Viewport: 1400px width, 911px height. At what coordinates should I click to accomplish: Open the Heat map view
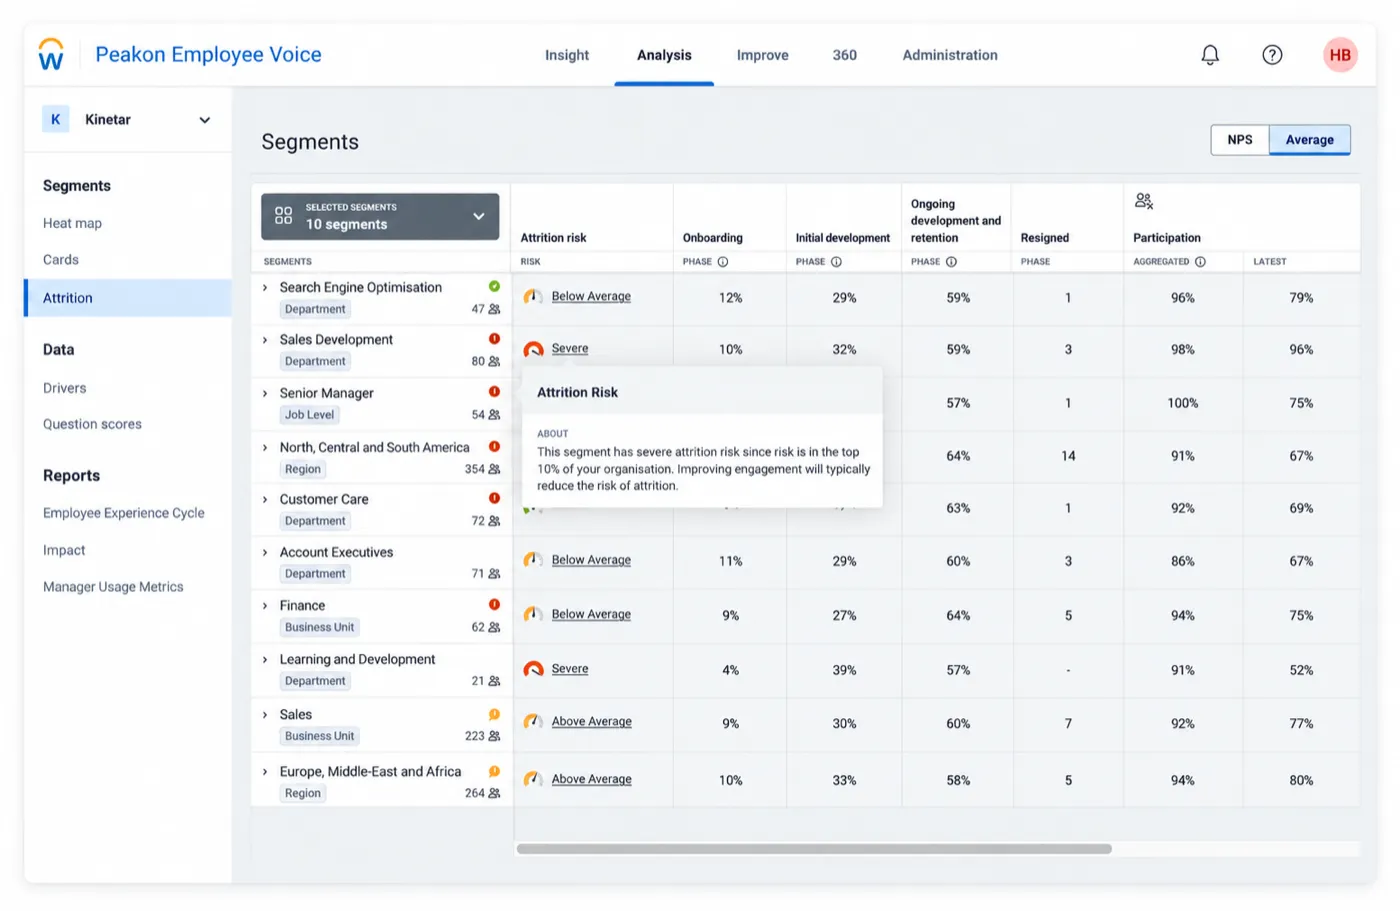[72, 223]
